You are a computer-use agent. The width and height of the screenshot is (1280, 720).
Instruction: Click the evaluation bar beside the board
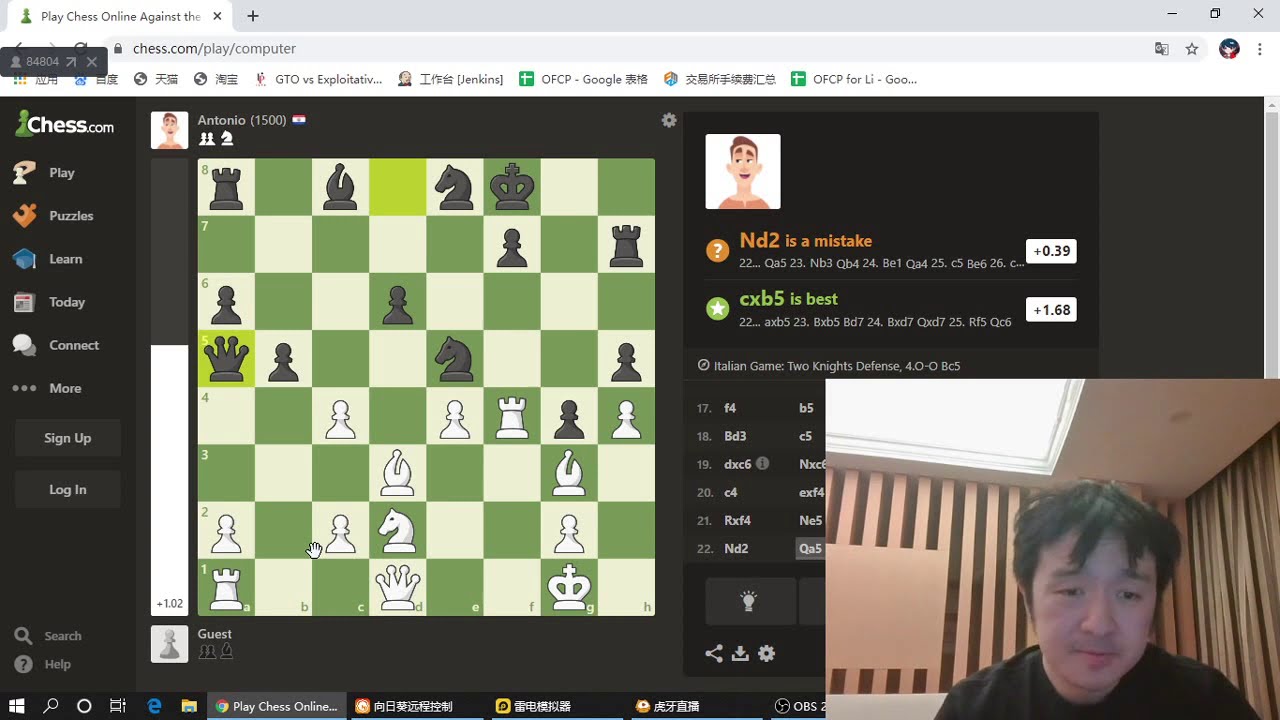coord(169,387)
